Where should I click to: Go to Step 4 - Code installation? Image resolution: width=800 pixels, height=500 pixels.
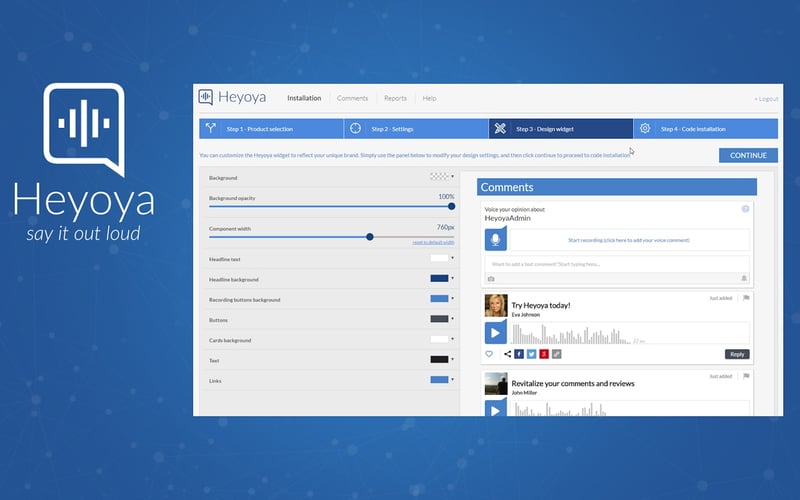[x=706, y=129]
